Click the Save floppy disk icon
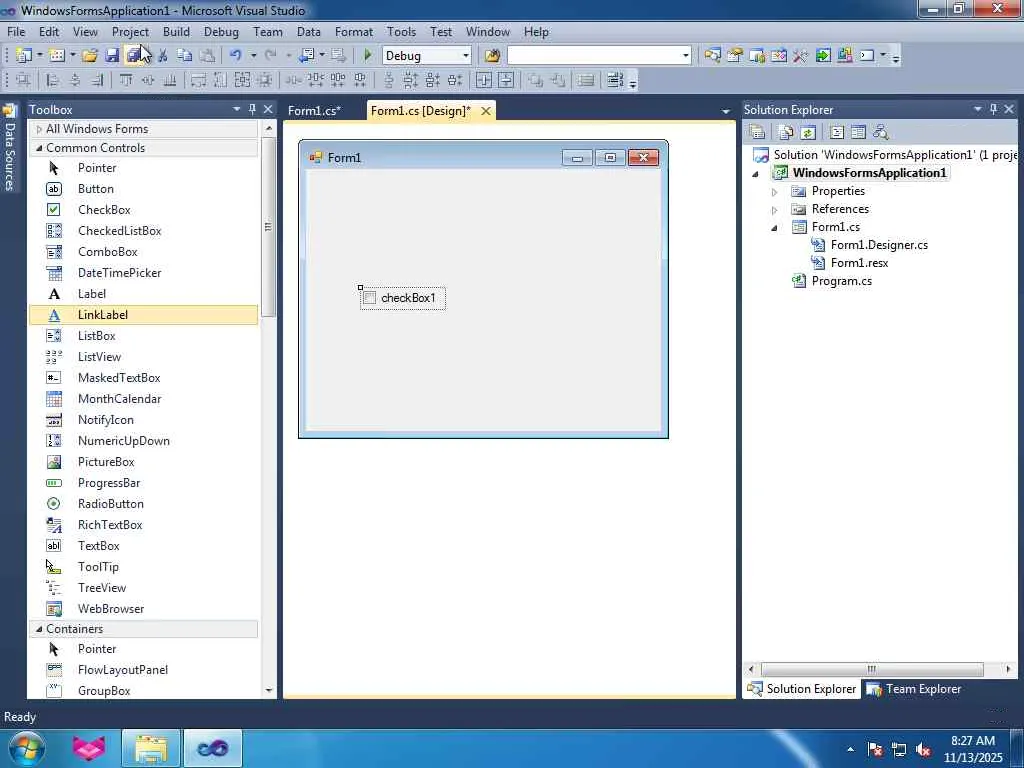 coord(112,56)
